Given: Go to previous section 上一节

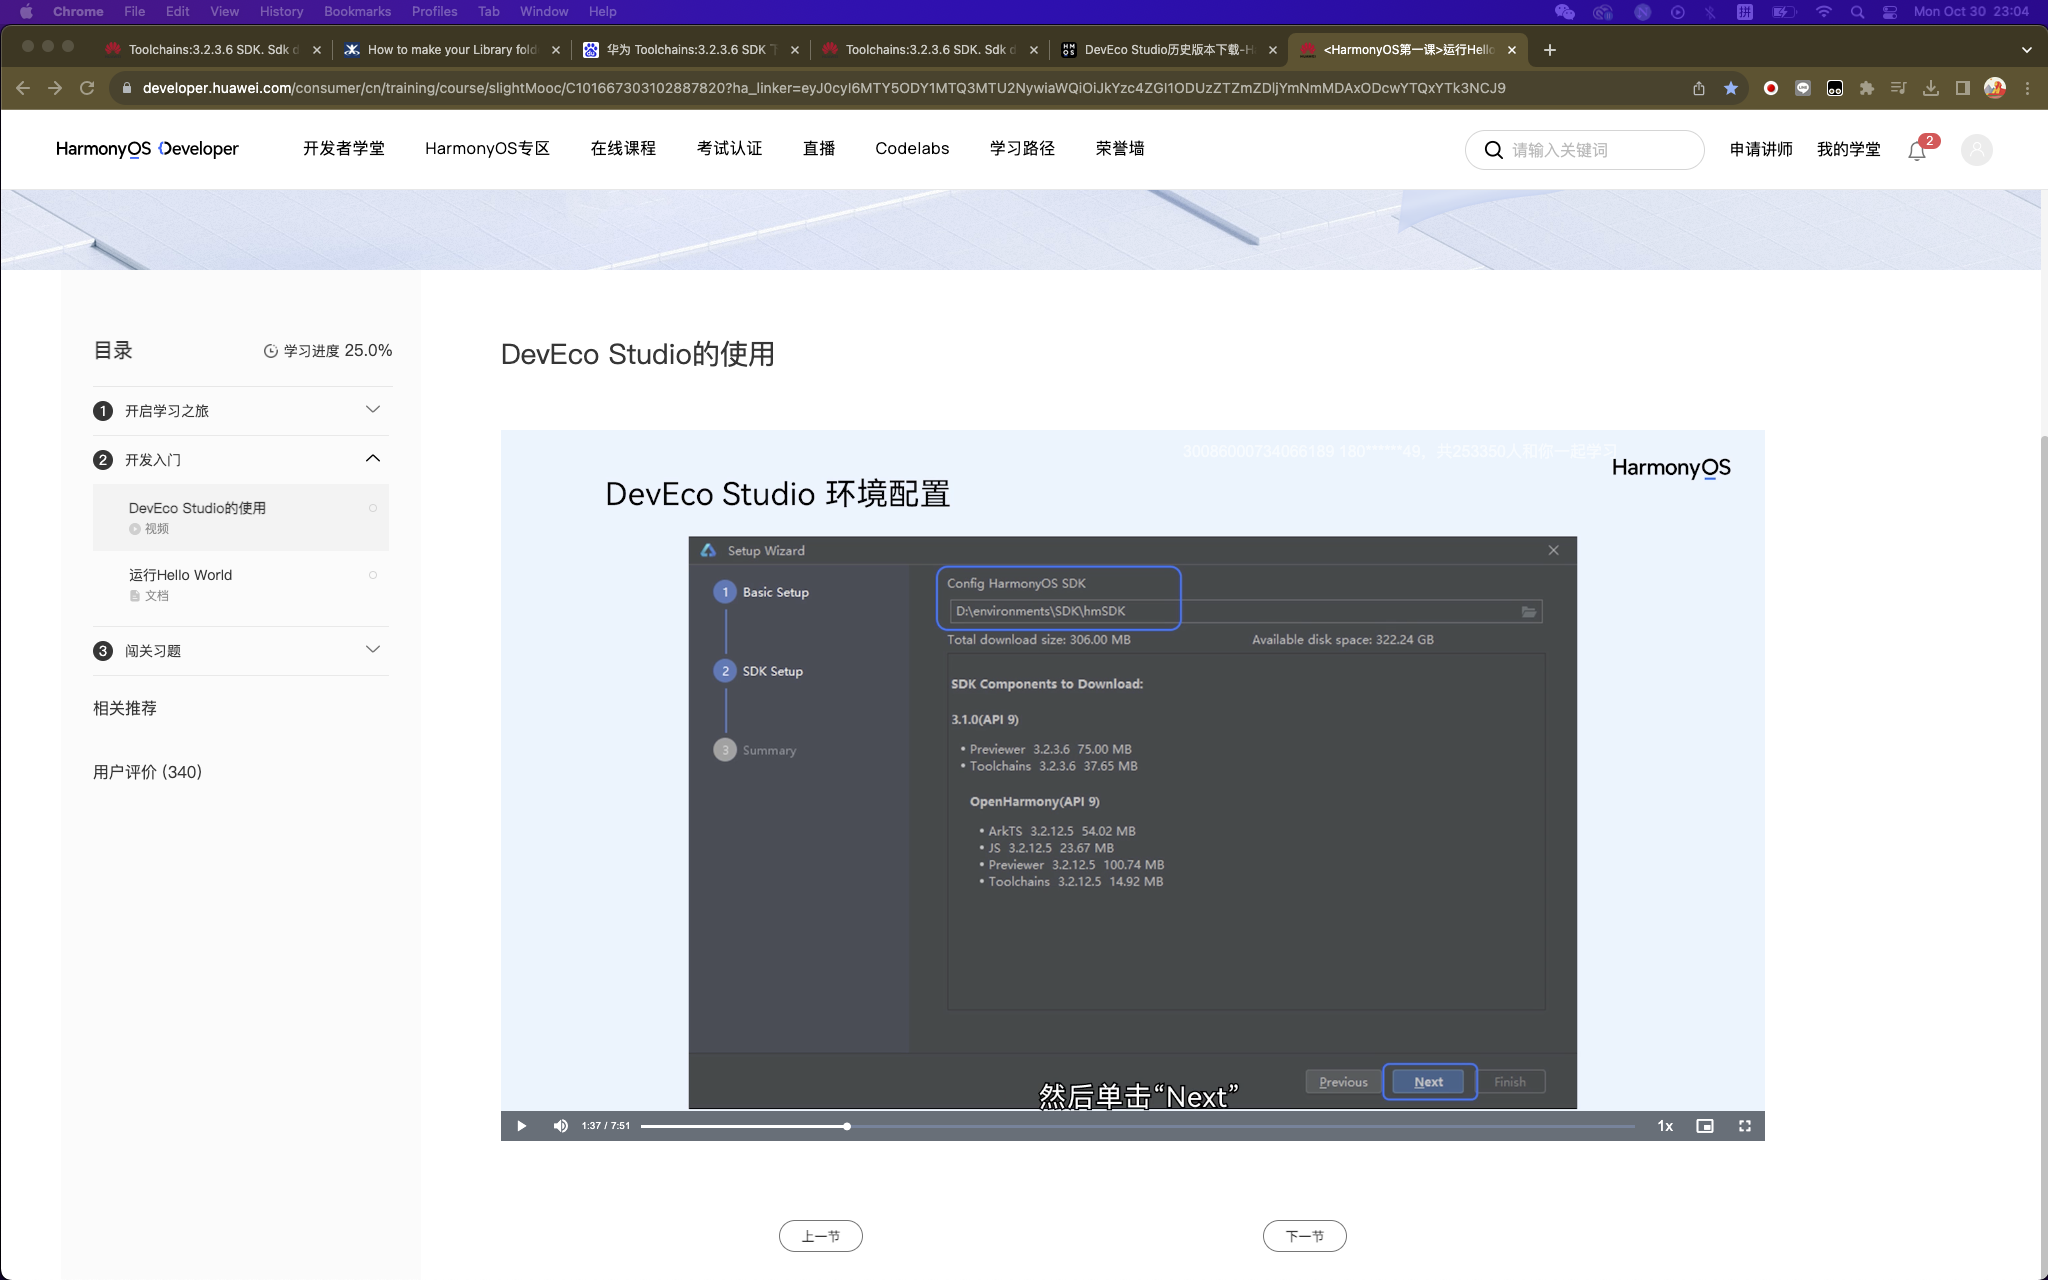Looking at the screenshot, I should tap(821, 1236).
